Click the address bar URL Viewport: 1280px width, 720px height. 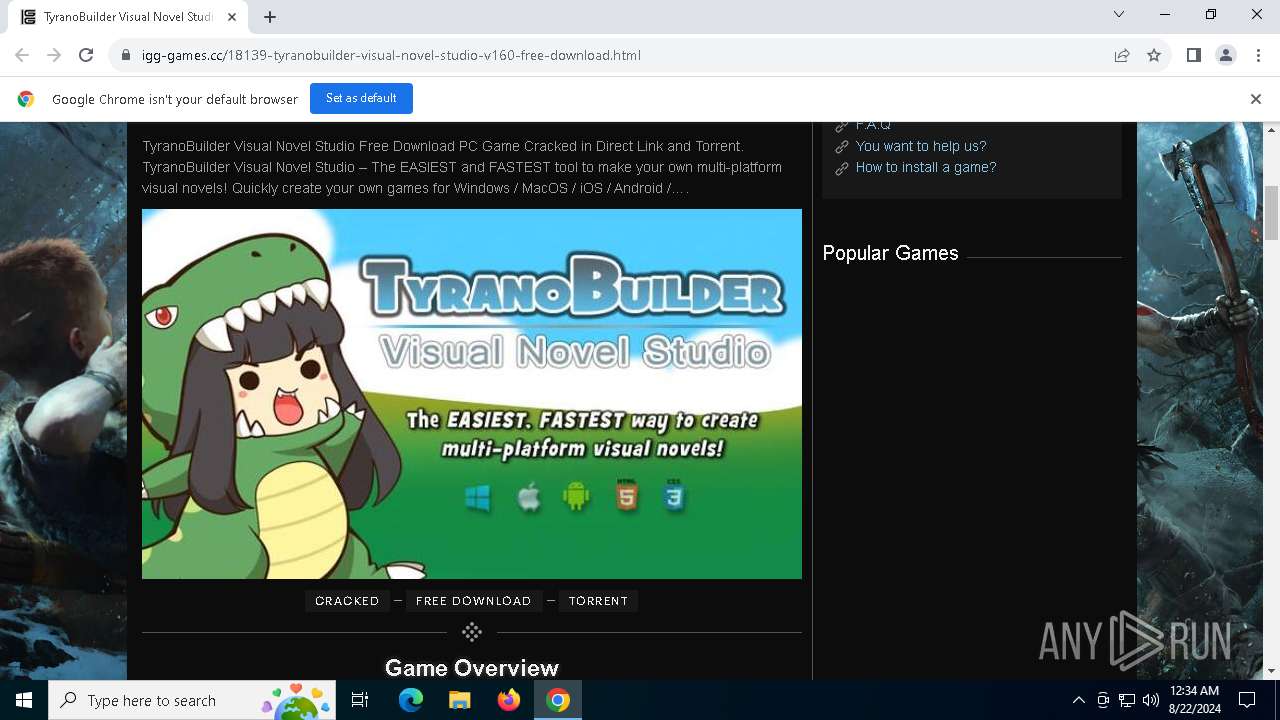pyautogui.click(x=391, y=55)
